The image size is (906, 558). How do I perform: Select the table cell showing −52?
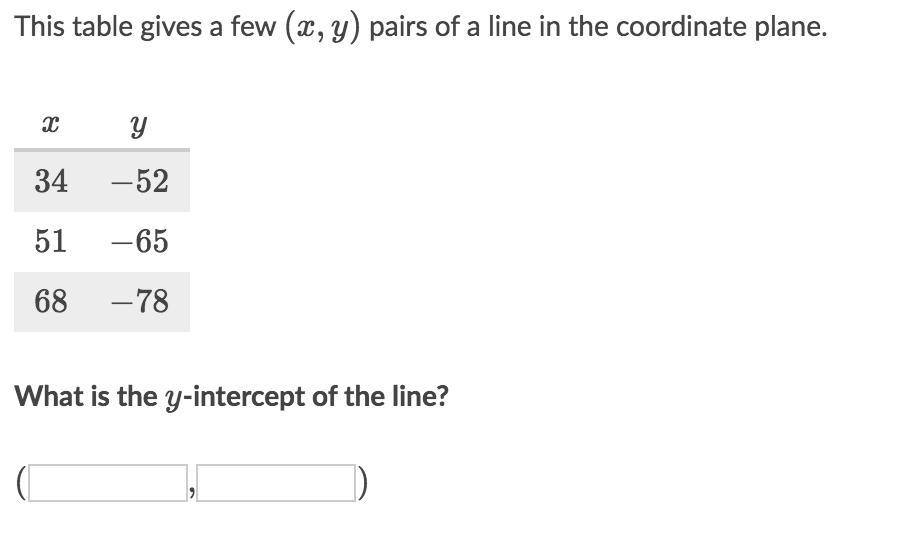point(140,181)
